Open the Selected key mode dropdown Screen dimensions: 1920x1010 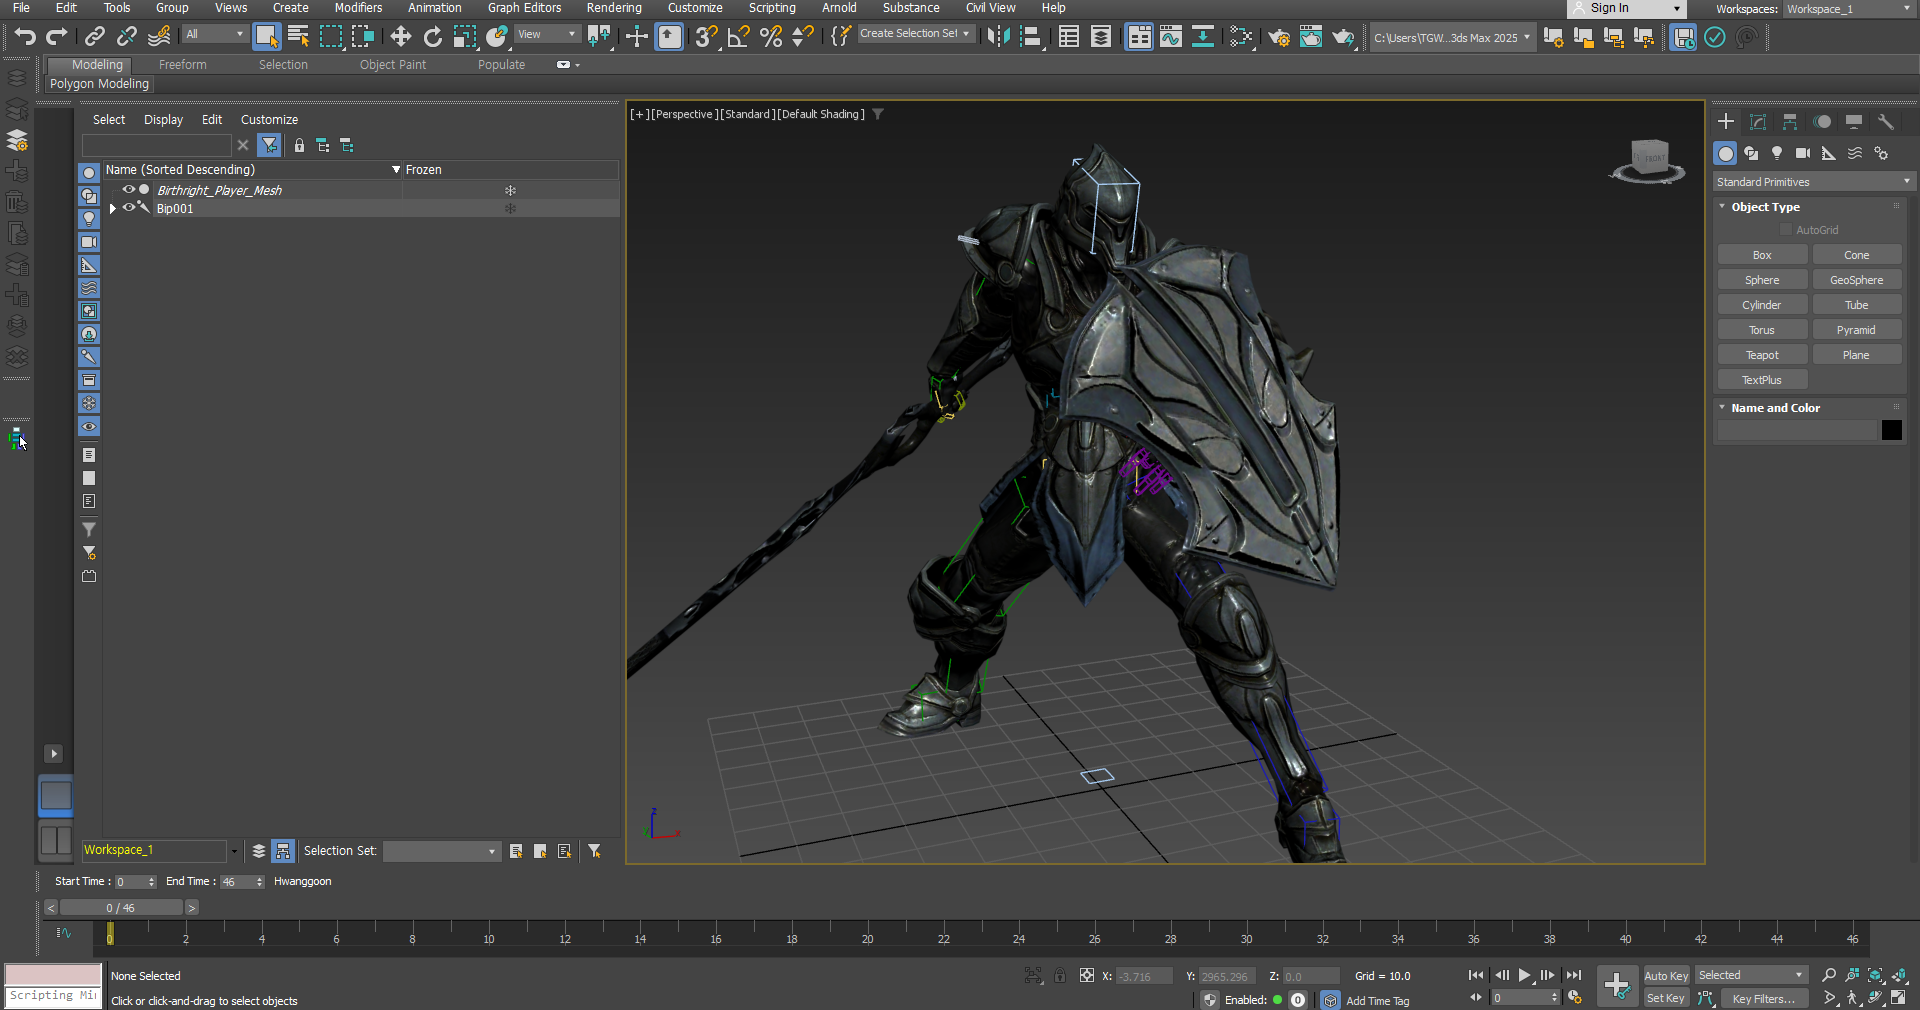[1750, 975]
